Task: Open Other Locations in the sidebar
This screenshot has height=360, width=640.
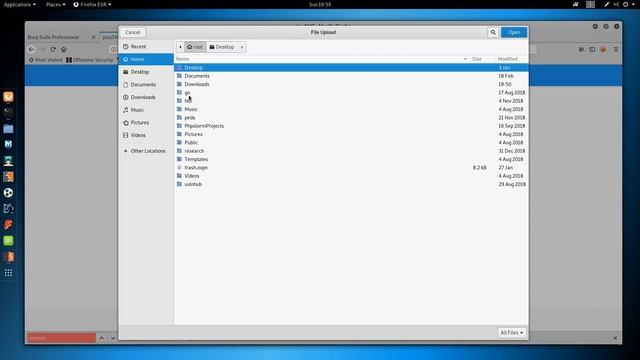Action: pyautogui.click(x=146, y=151)
